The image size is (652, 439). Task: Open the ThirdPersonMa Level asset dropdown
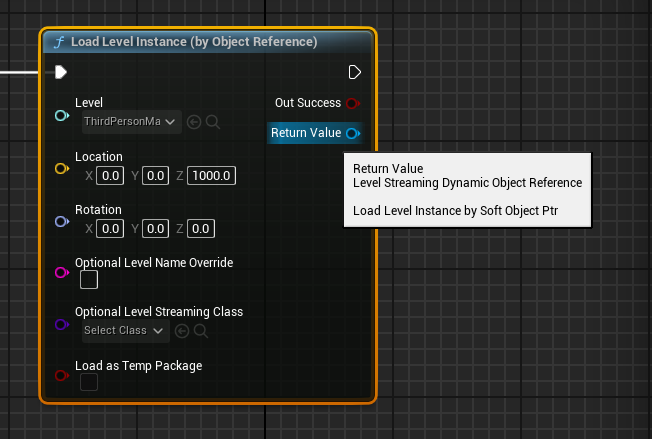[130, 122]
